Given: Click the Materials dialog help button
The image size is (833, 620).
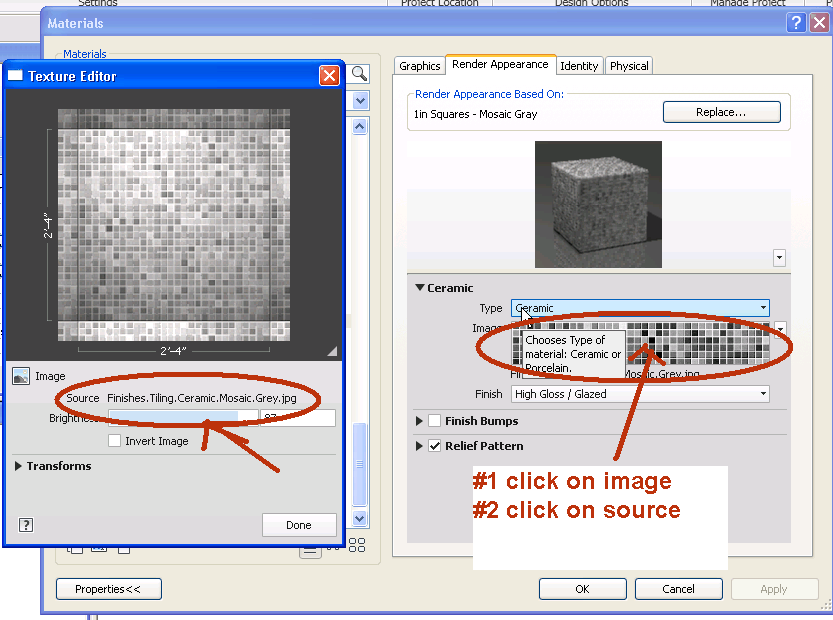Looking at the screenshot, I should [x=796, y=23].
